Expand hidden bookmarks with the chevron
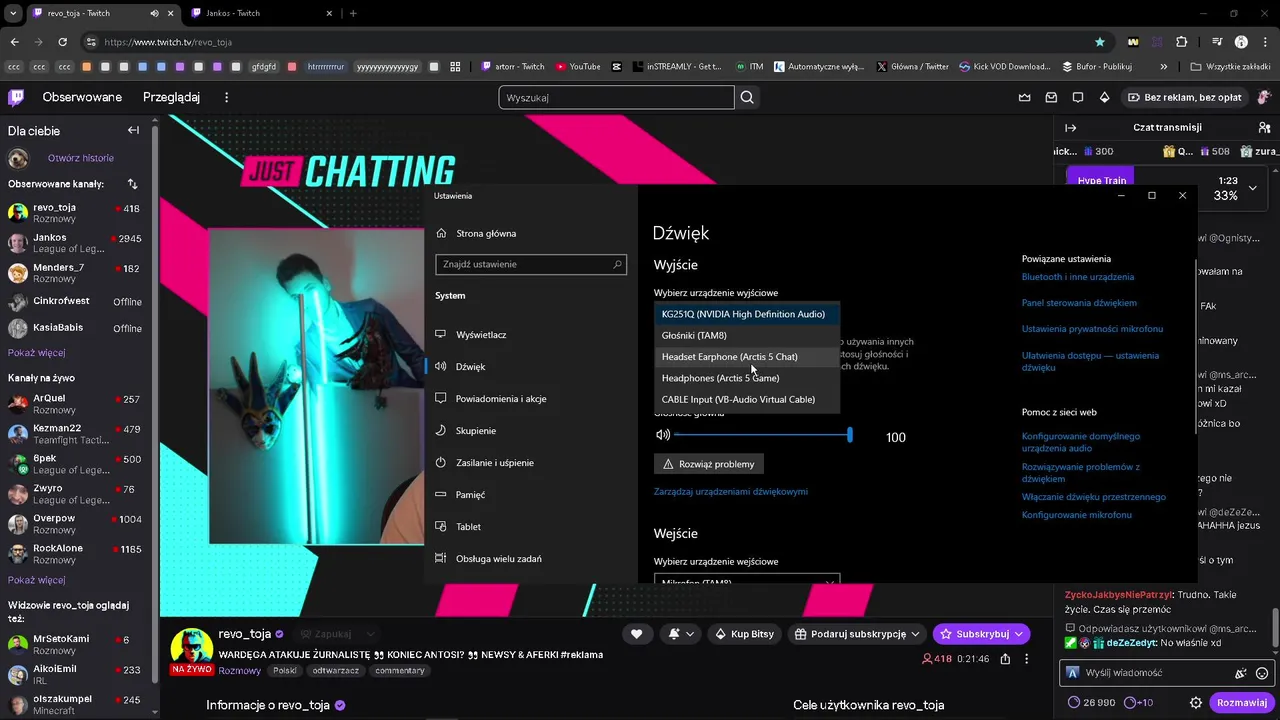The width and height of the screenshot is (1280, 720). tap(1164, 67)
